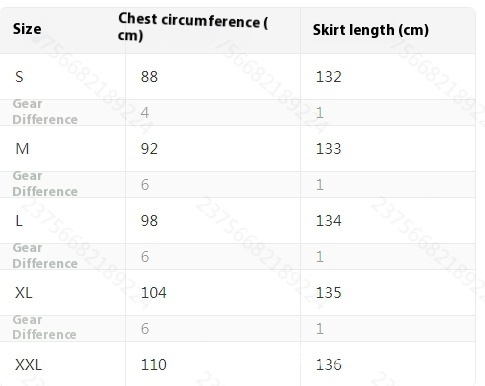Click chest value 88 for size S
Image resolution: width=485 pixels, height=386 pixels.
[149, 77]
